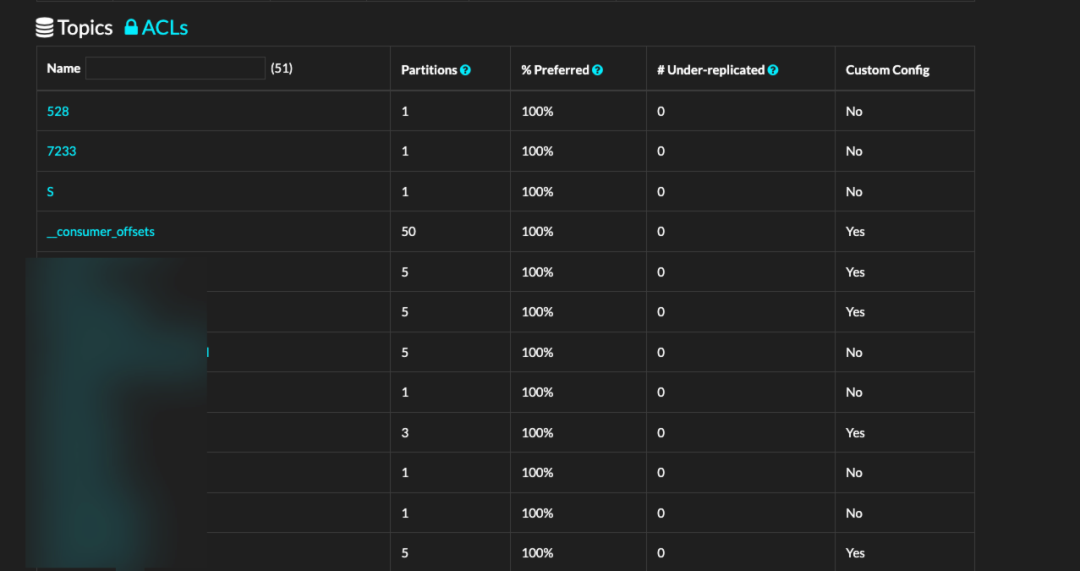Click the Custom Config value for topic 528

(x=854, y=111)
